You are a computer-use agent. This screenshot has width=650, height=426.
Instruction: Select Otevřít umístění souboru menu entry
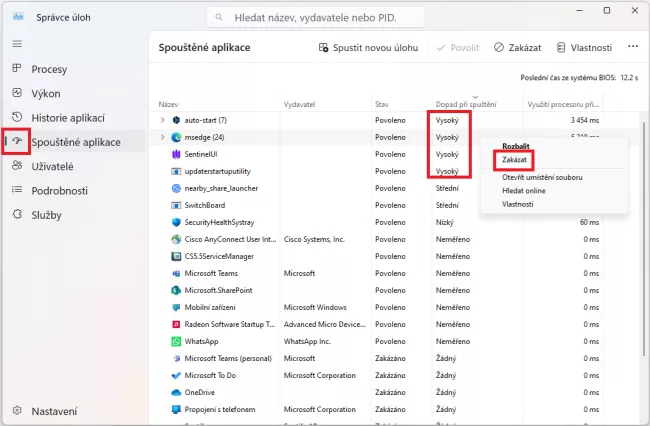(542, 177)
